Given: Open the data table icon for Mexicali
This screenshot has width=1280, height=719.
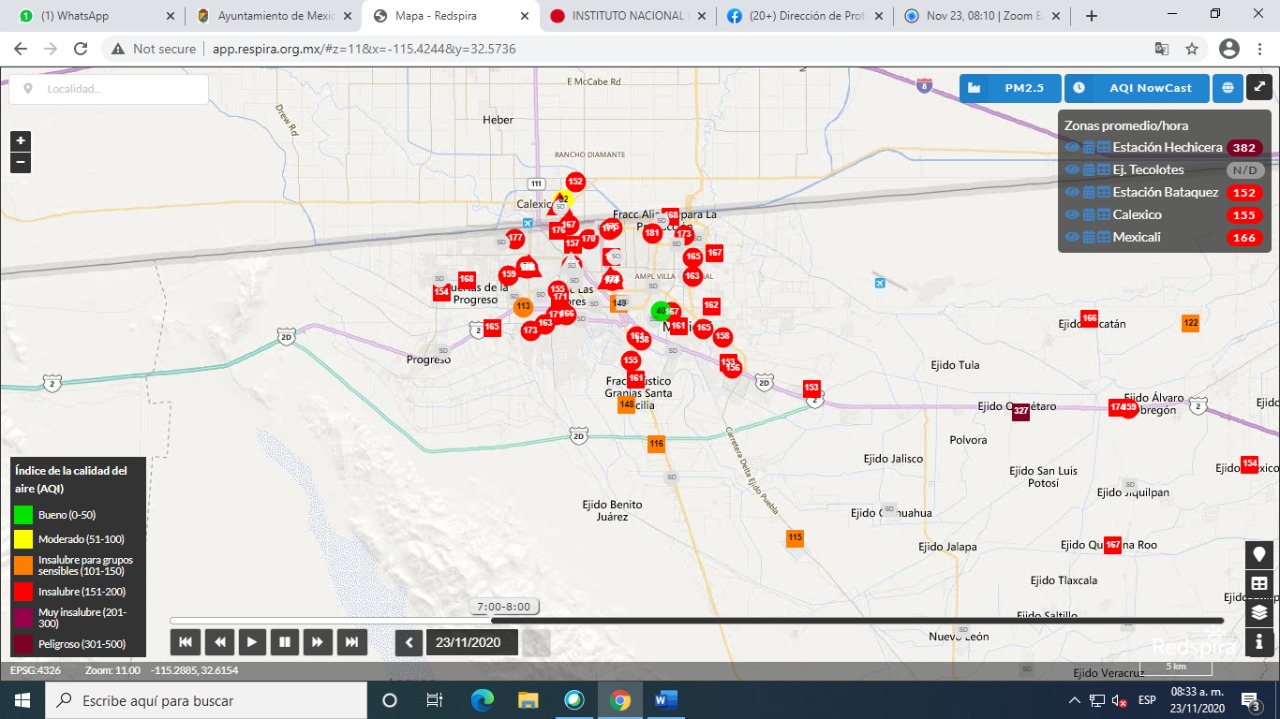Looking at the screenshot, I should pos(1104,237).
